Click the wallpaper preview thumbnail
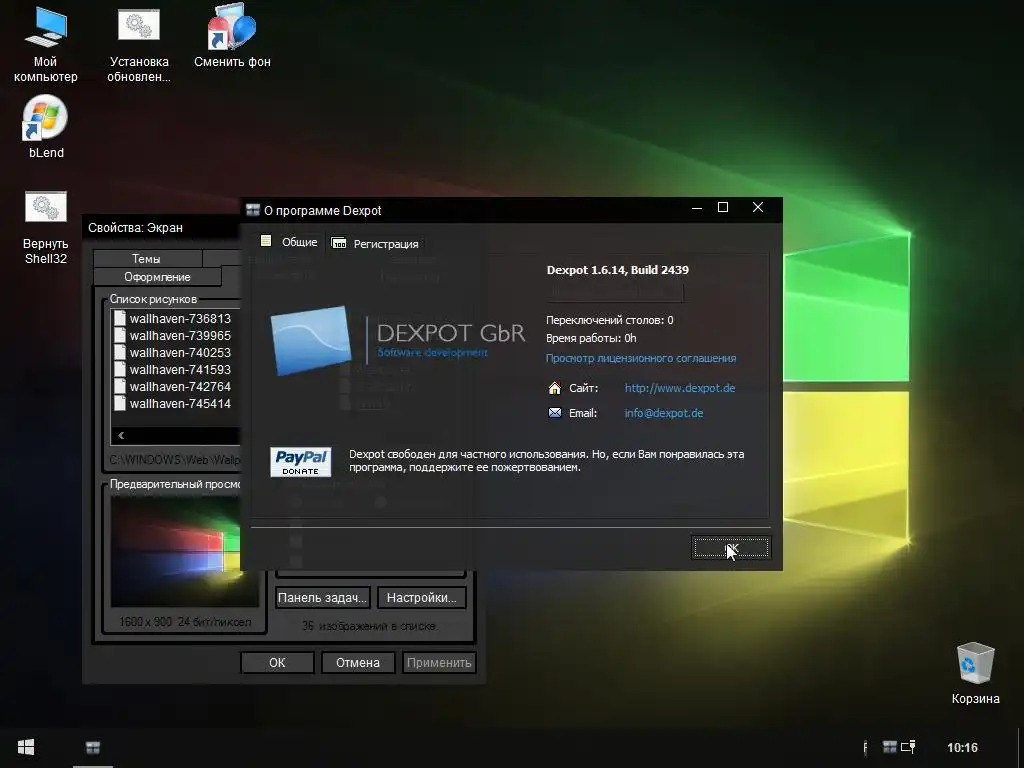The image size is (1024, 768). click(x=175, y=552)
